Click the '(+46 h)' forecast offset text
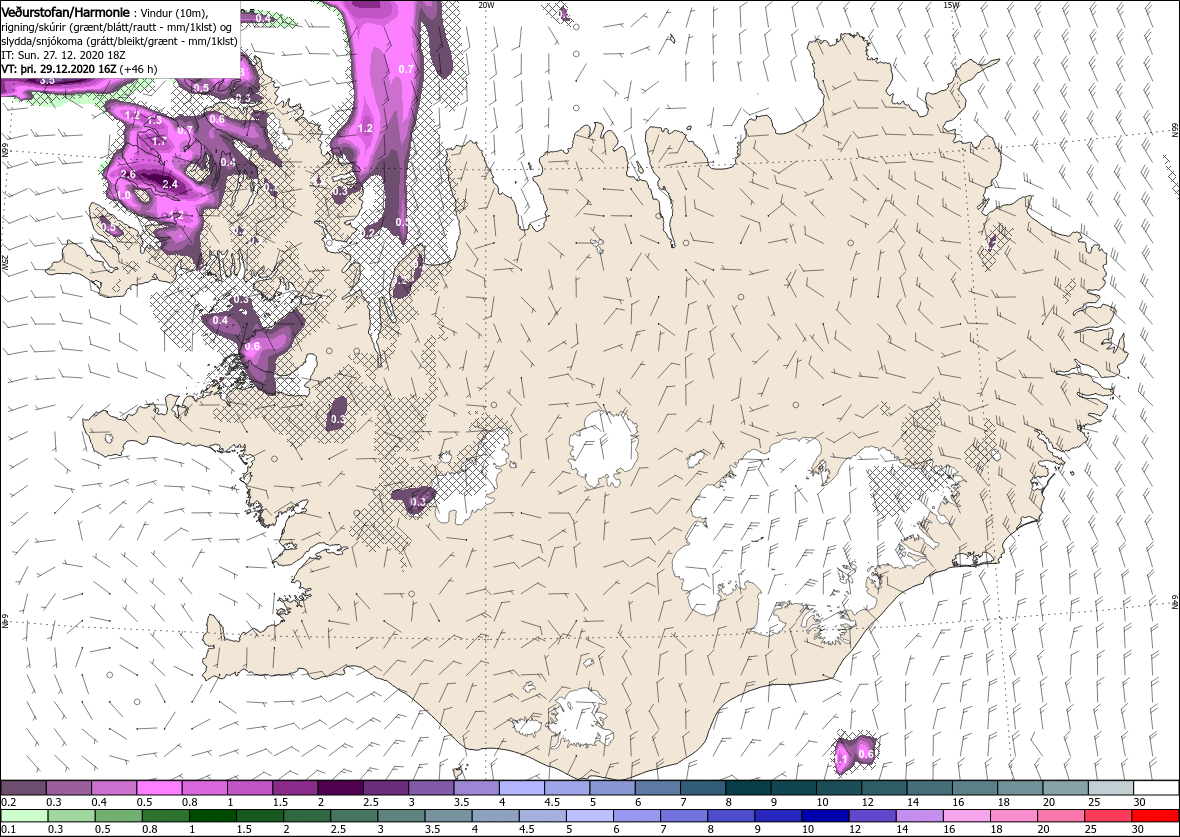This screenshot has height=837, width=1180. (x=138, y=68)
